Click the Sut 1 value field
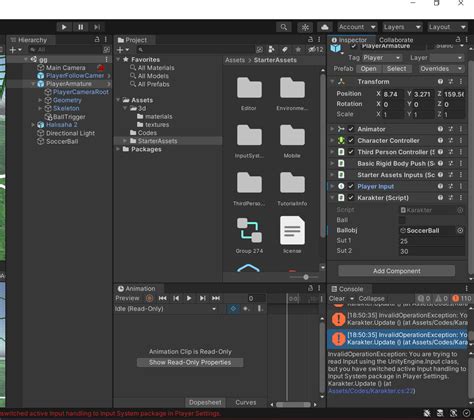474x420 pixels. 432,241
